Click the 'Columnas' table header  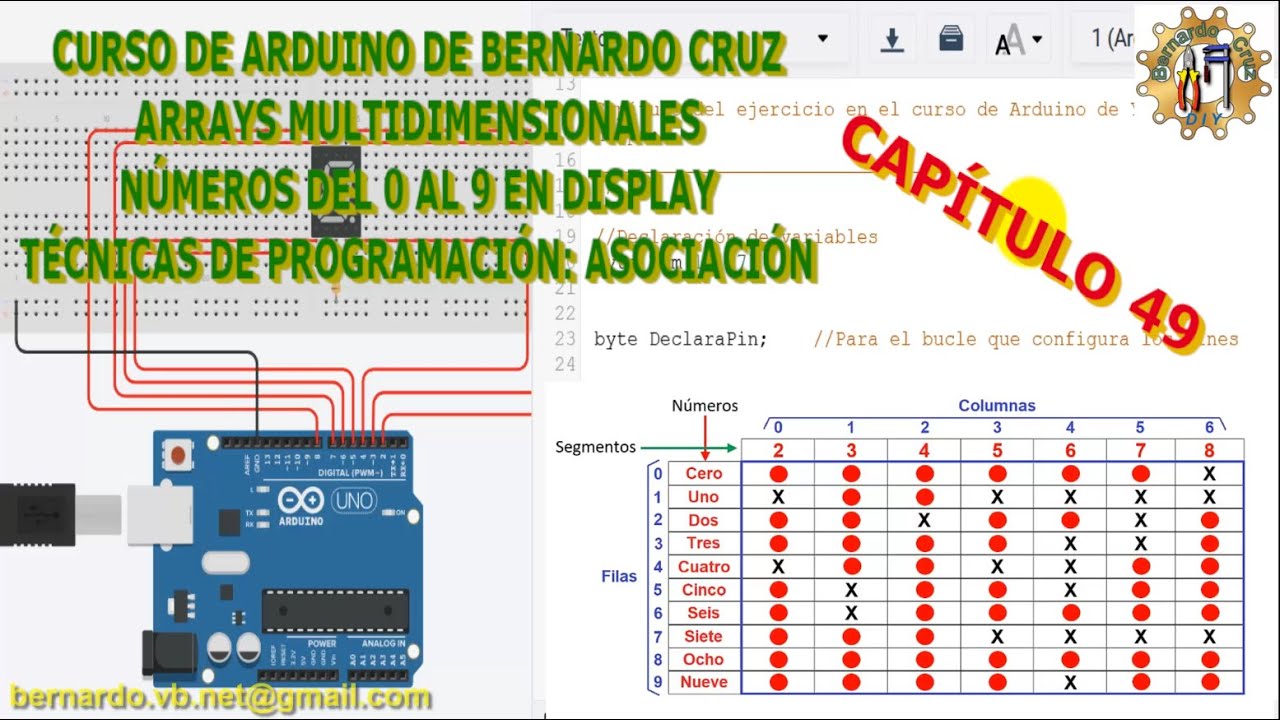997,406
